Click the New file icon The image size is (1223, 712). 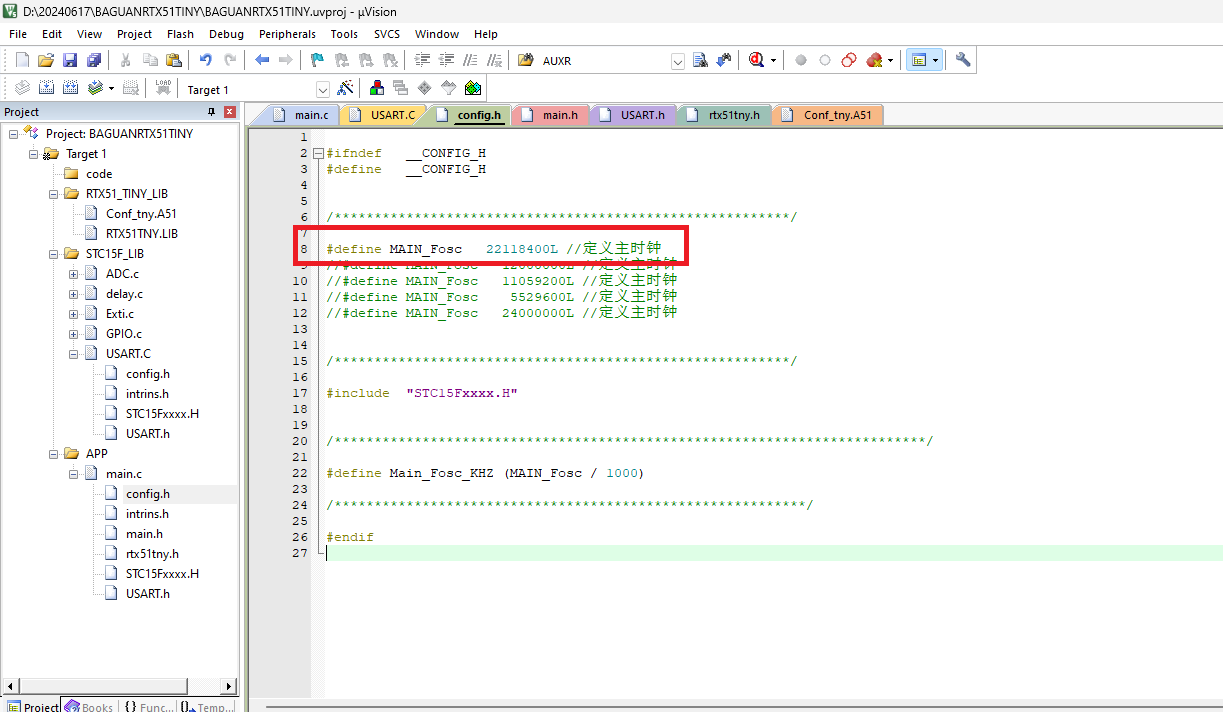21,60
